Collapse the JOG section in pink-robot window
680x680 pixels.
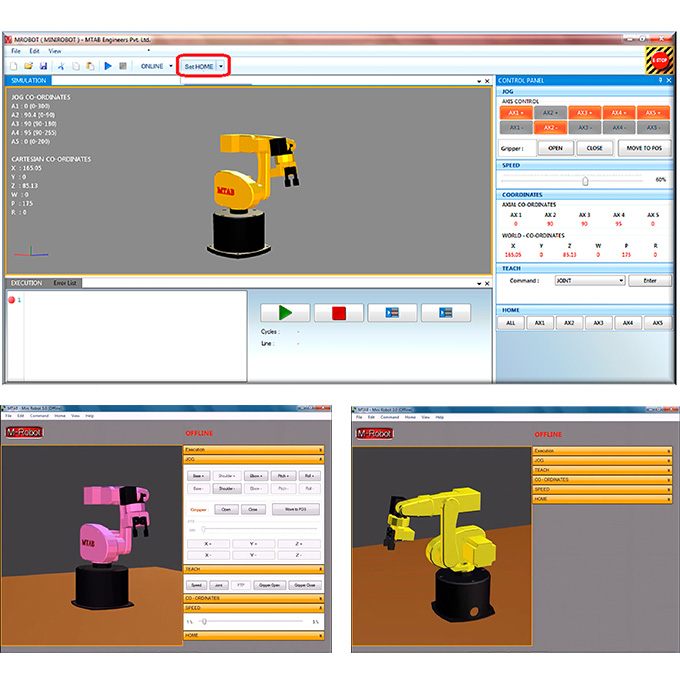[x=253, y=459]
